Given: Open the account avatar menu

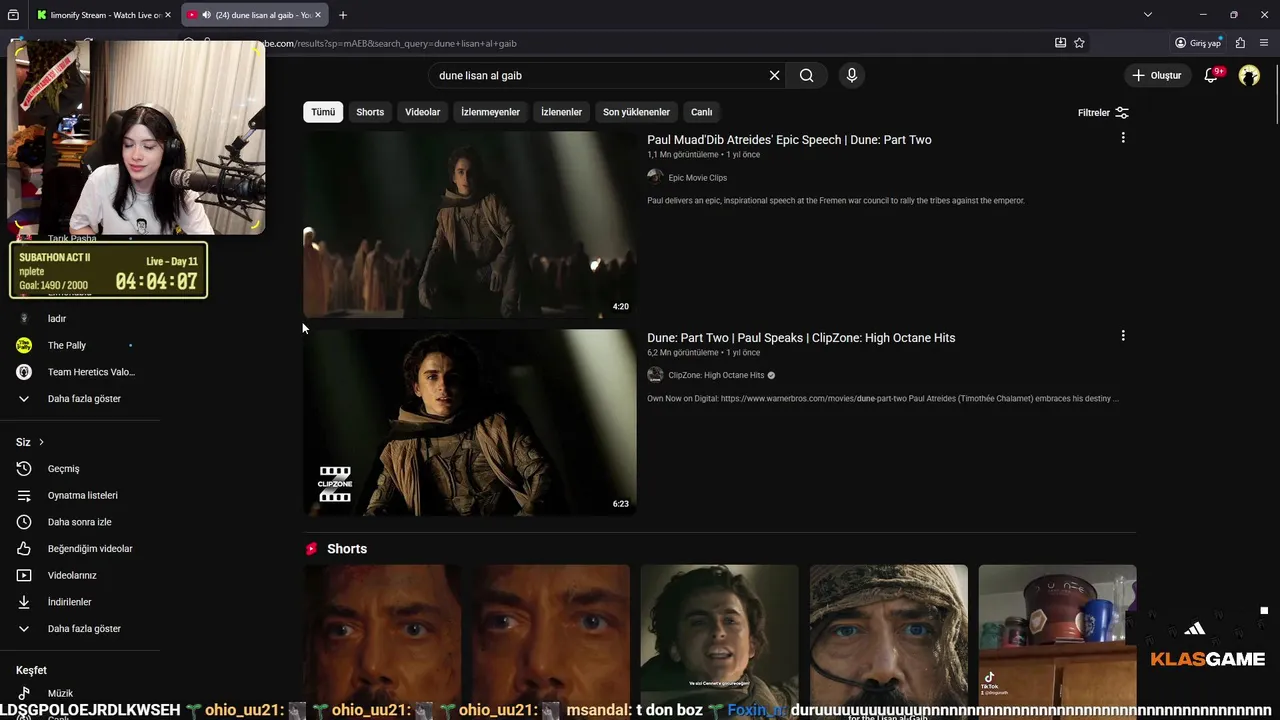Looking at the screenshot, I should 1249,75.
